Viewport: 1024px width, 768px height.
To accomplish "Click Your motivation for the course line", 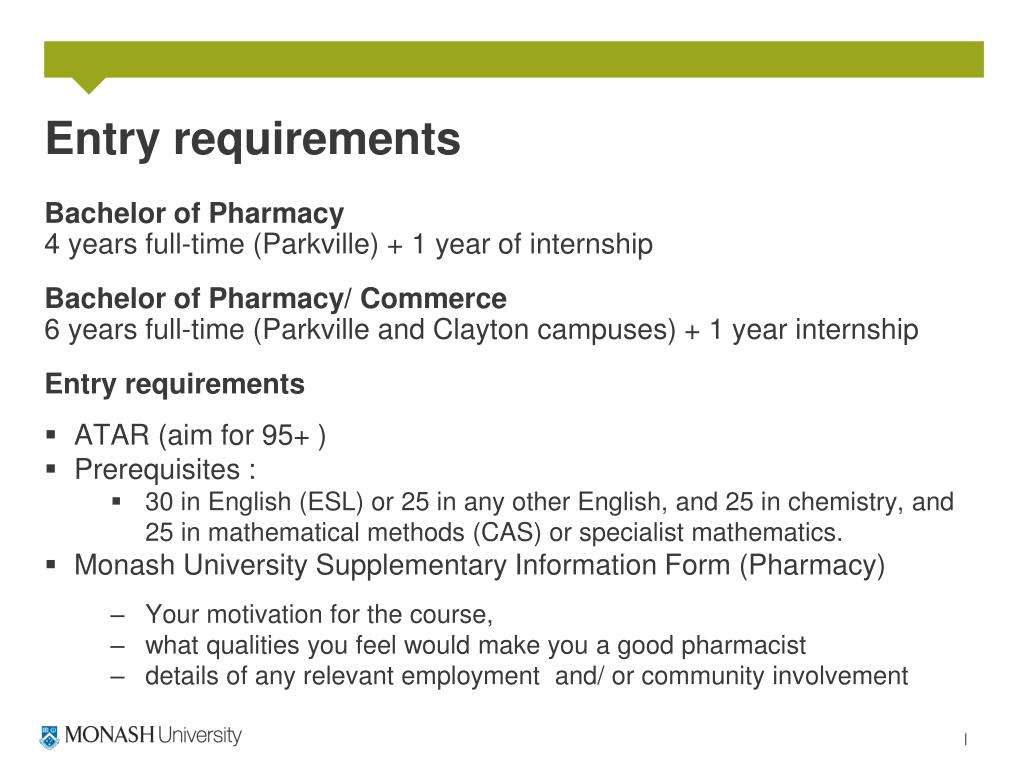I will click(319, 615).
